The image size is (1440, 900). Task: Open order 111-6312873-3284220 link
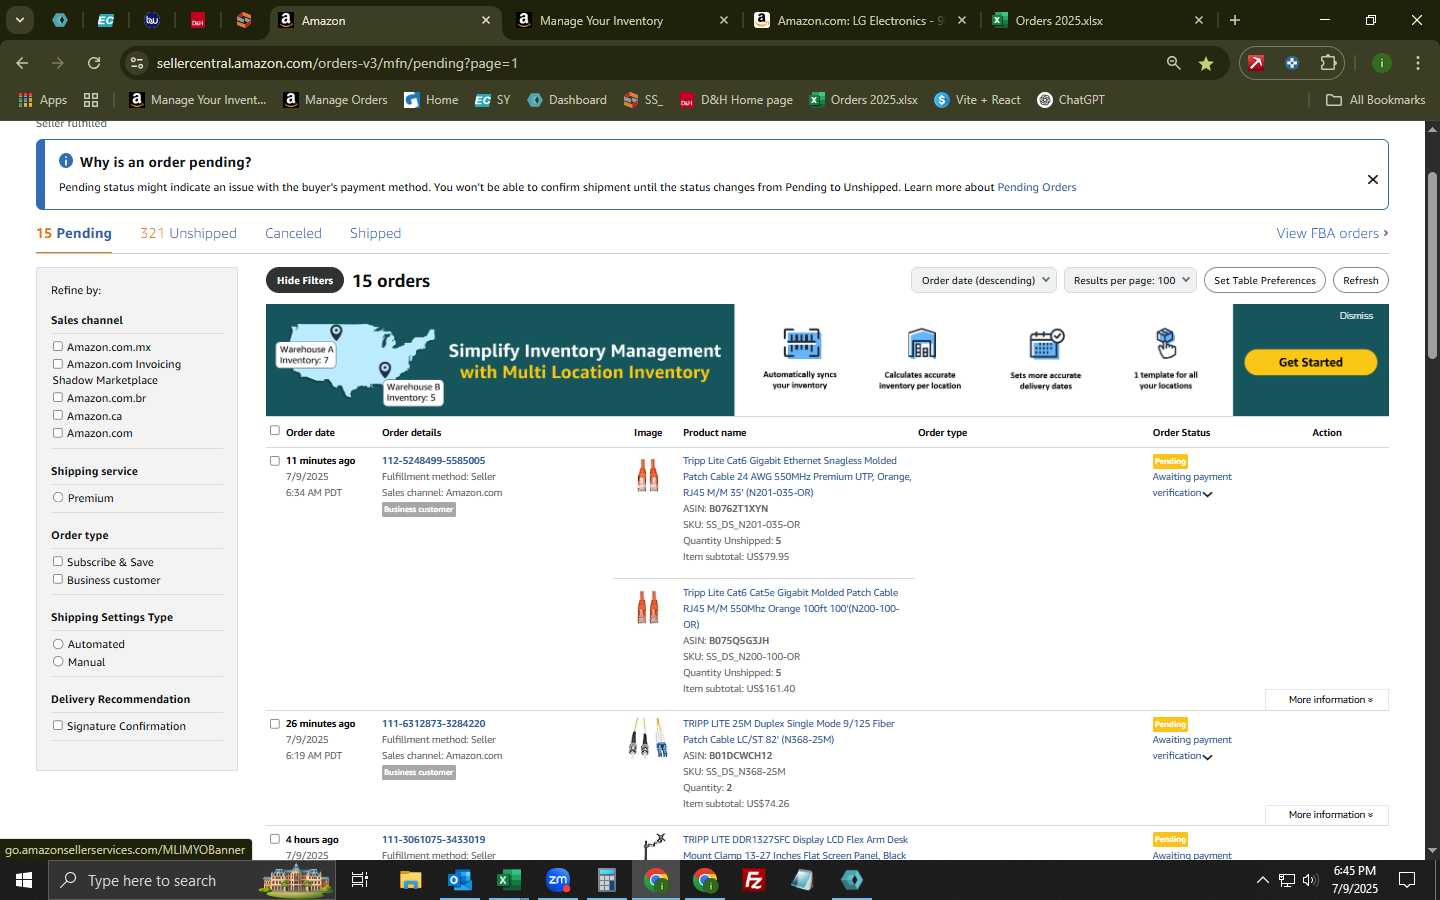(433, 723)
